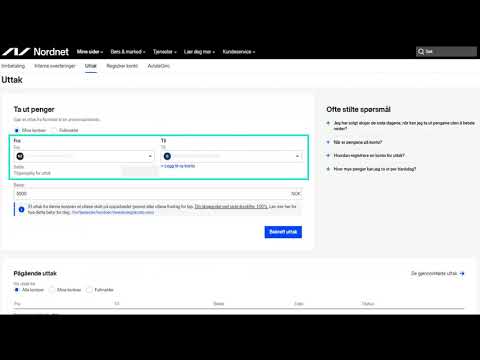The height and width of the screenshot is (360, 480).
Task: Open the Børs & marked menu
Action: pos(128,52)
